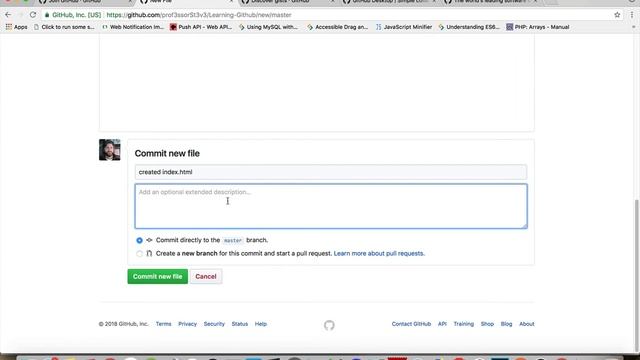Open the footer Privacy link
The width and height of the screenshot is (640, 360).
pos(187,324)
